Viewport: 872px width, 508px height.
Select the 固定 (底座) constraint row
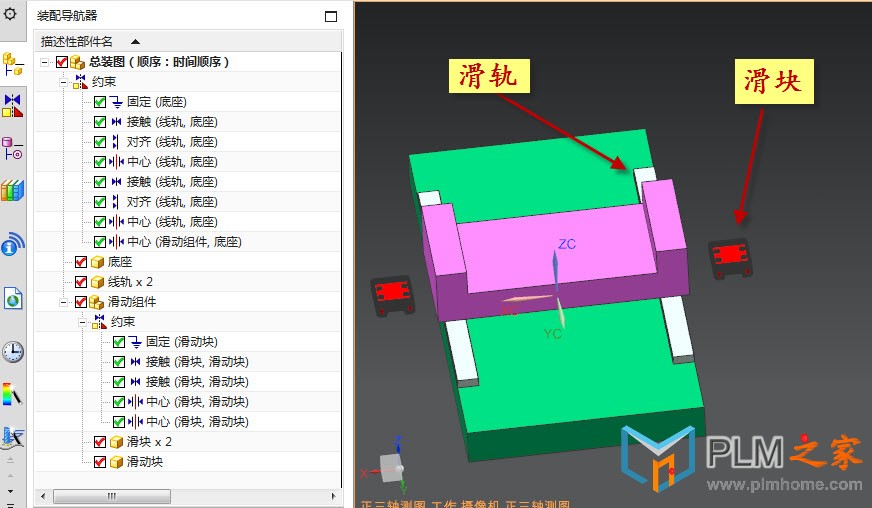(189, 102)
